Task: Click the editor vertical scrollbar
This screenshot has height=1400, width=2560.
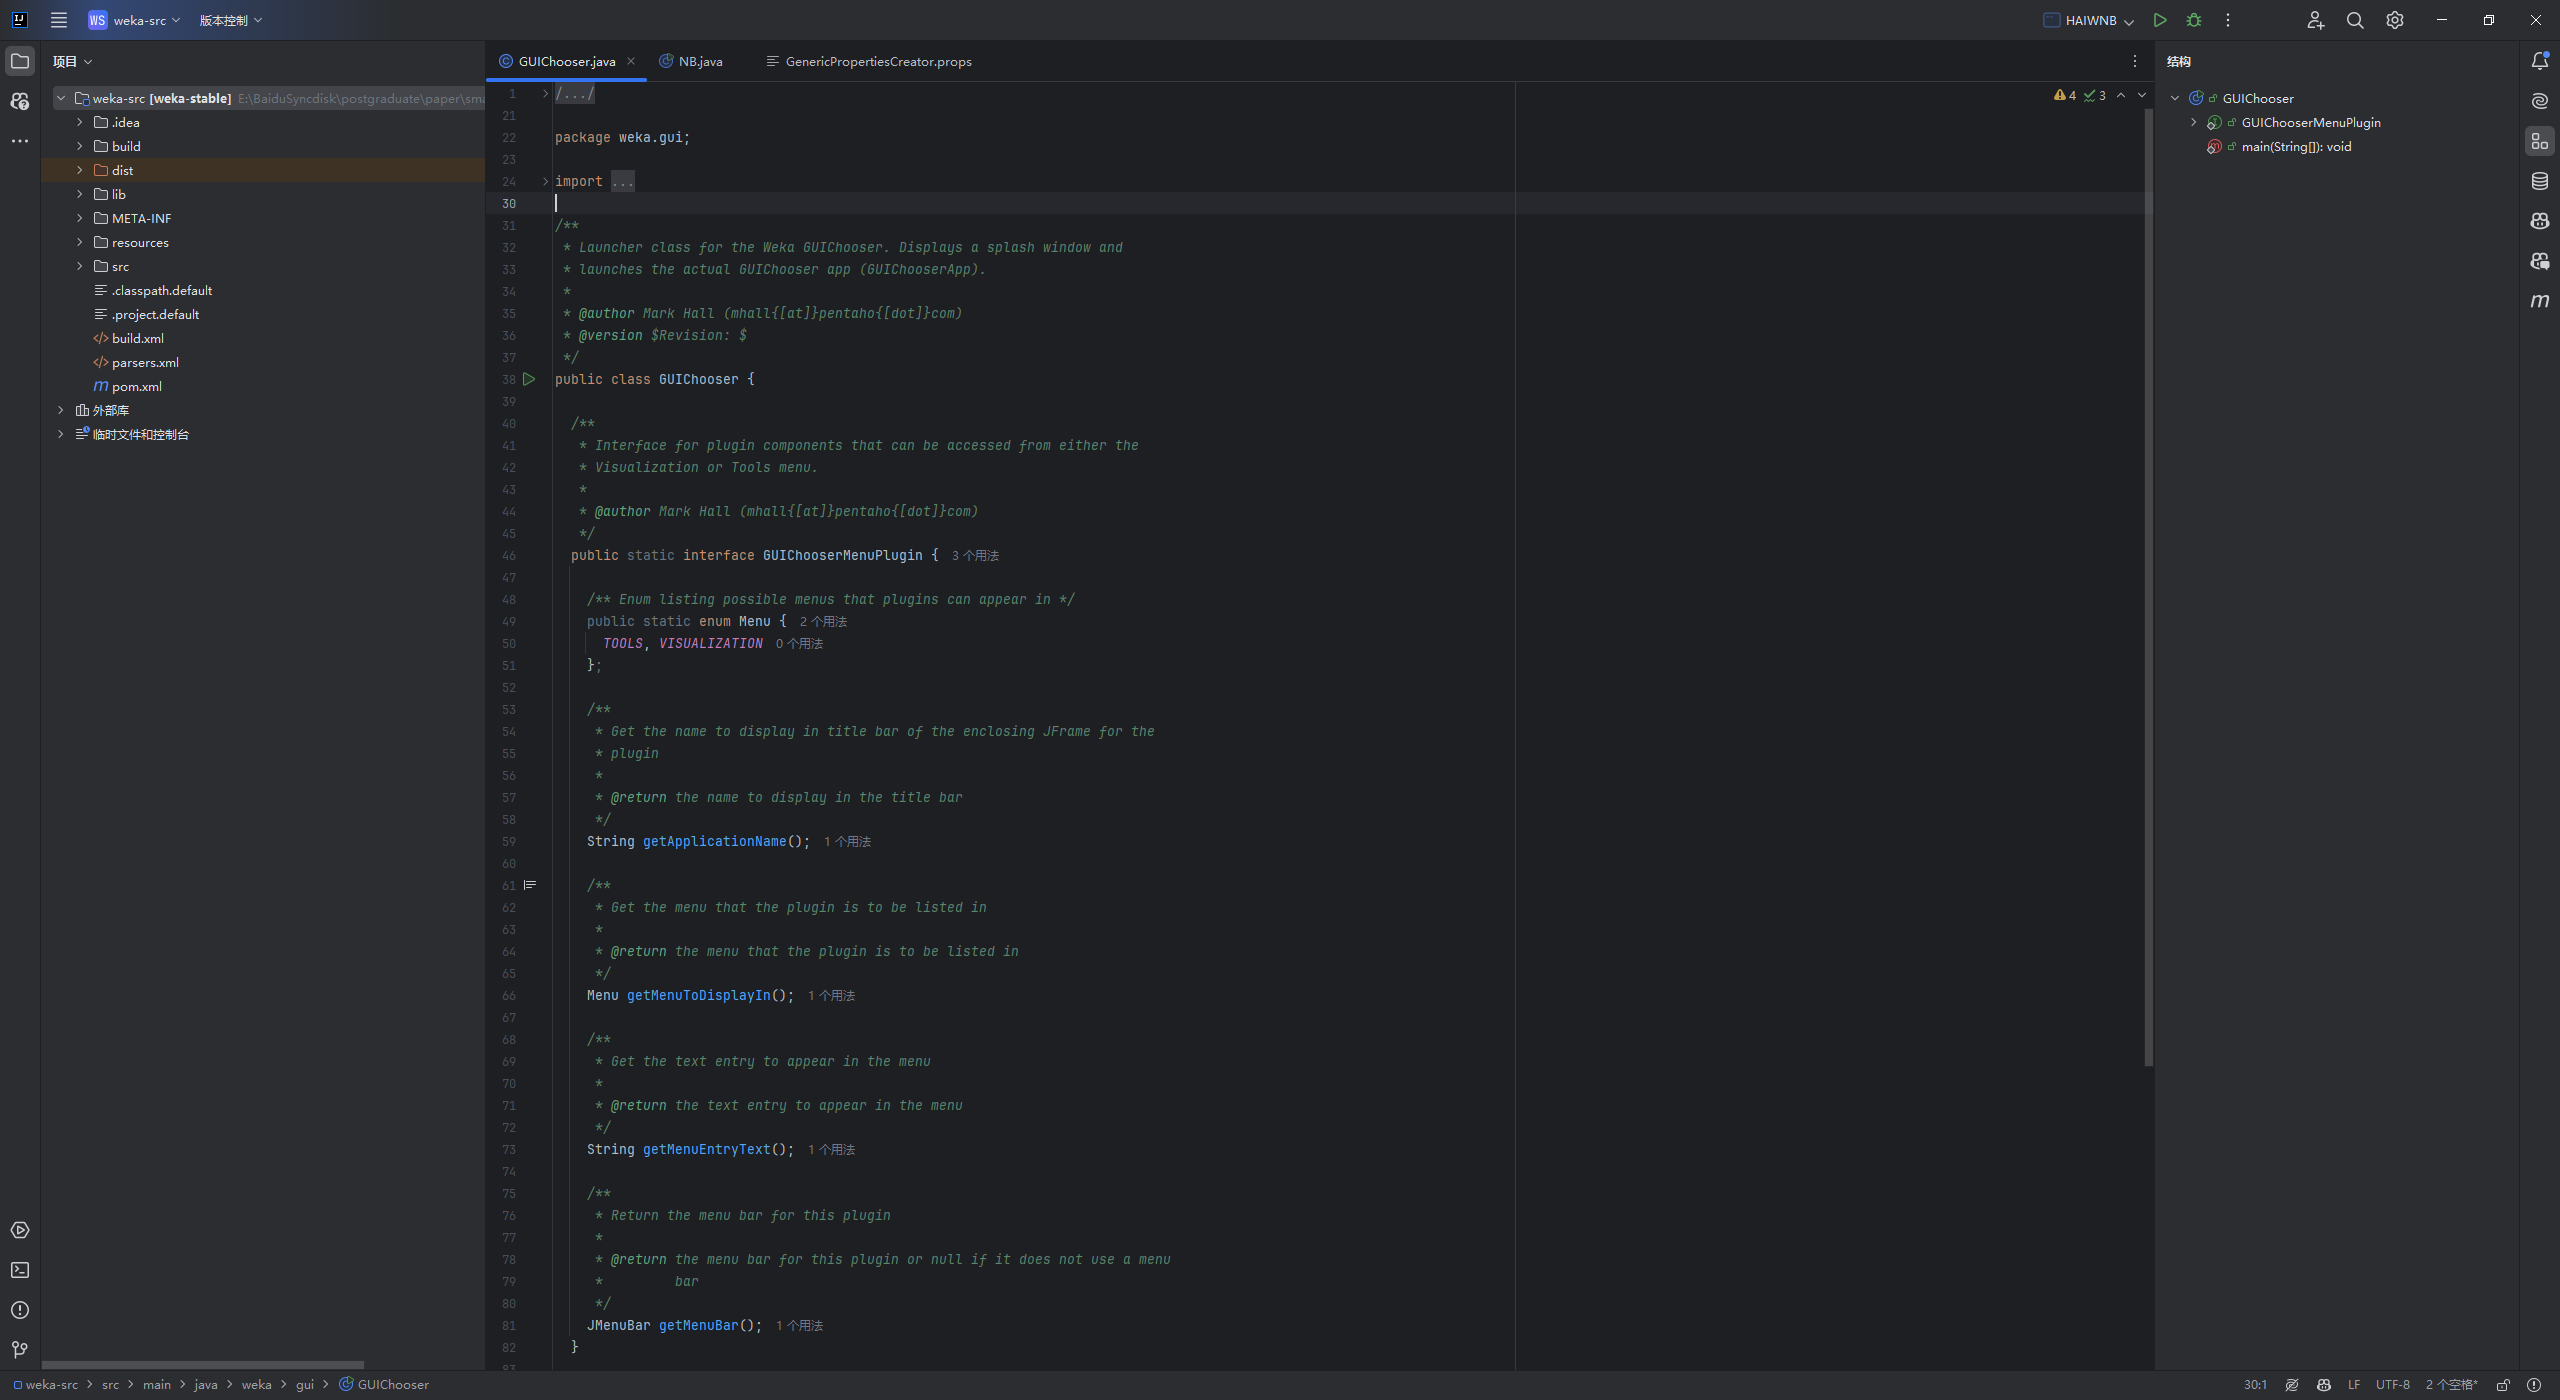Action: tap(2148, 587)
